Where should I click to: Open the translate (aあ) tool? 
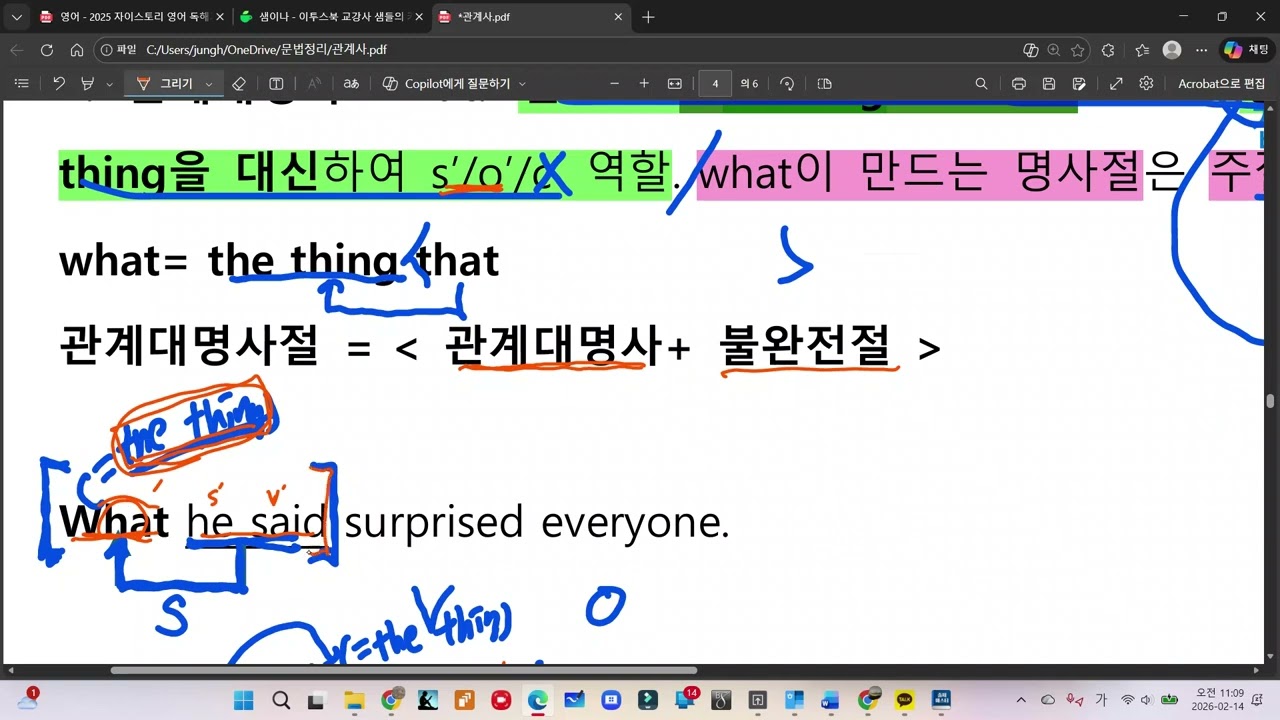(x=351, y=84)
